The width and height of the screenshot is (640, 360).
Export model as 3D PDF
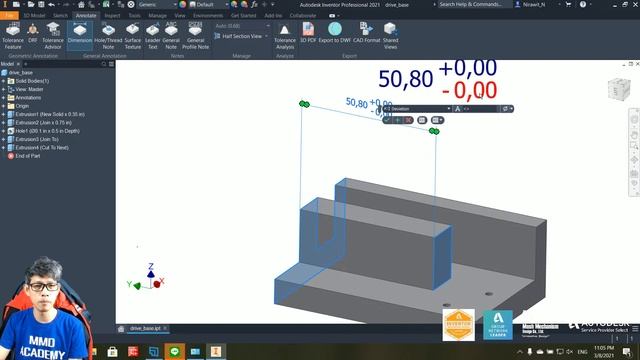tap(308, 33)
